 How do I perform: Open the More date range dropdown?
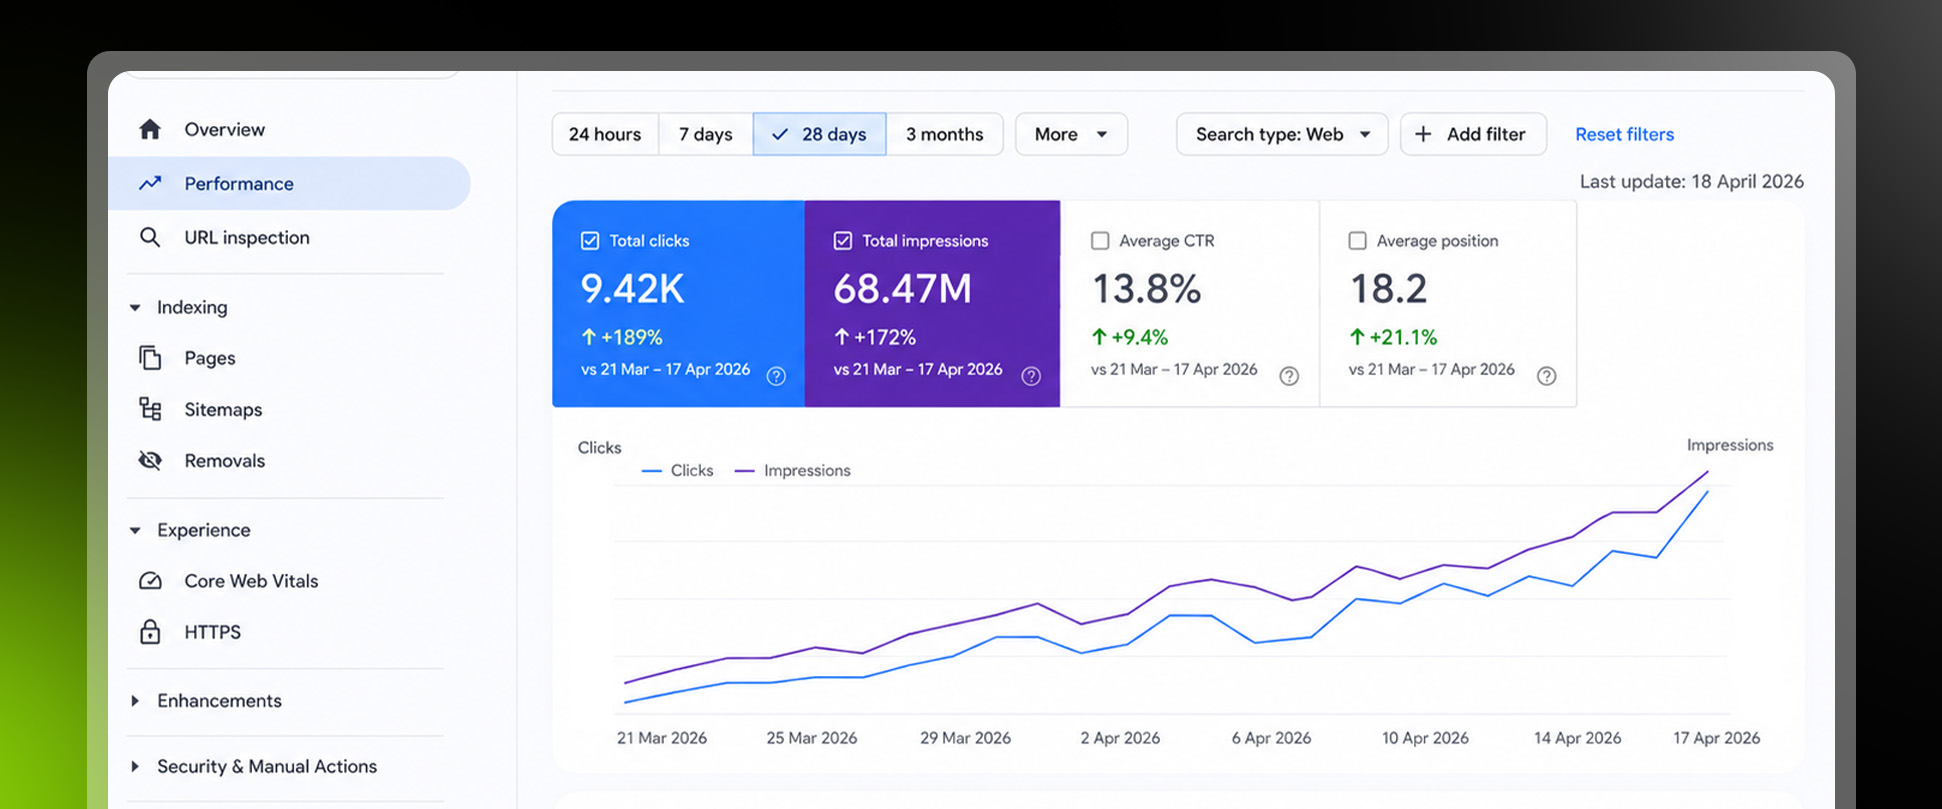1071,134
